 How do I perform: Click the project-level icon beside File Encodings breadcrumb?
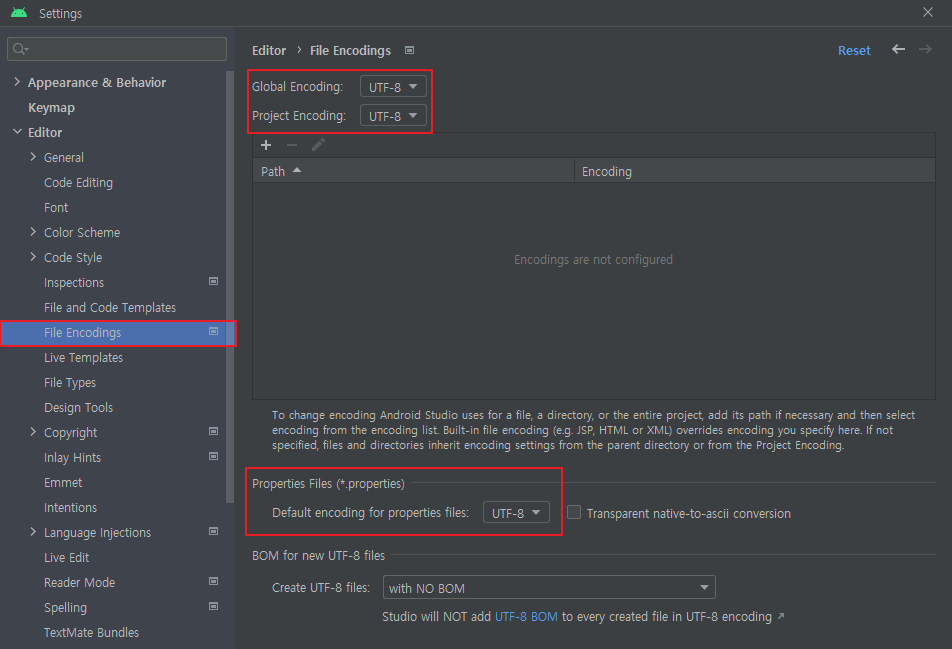coord(410,50)
